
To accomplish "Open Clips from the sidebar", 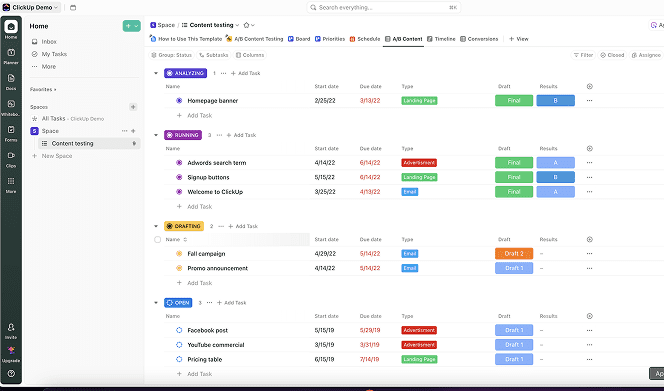I will coord(11,159).
